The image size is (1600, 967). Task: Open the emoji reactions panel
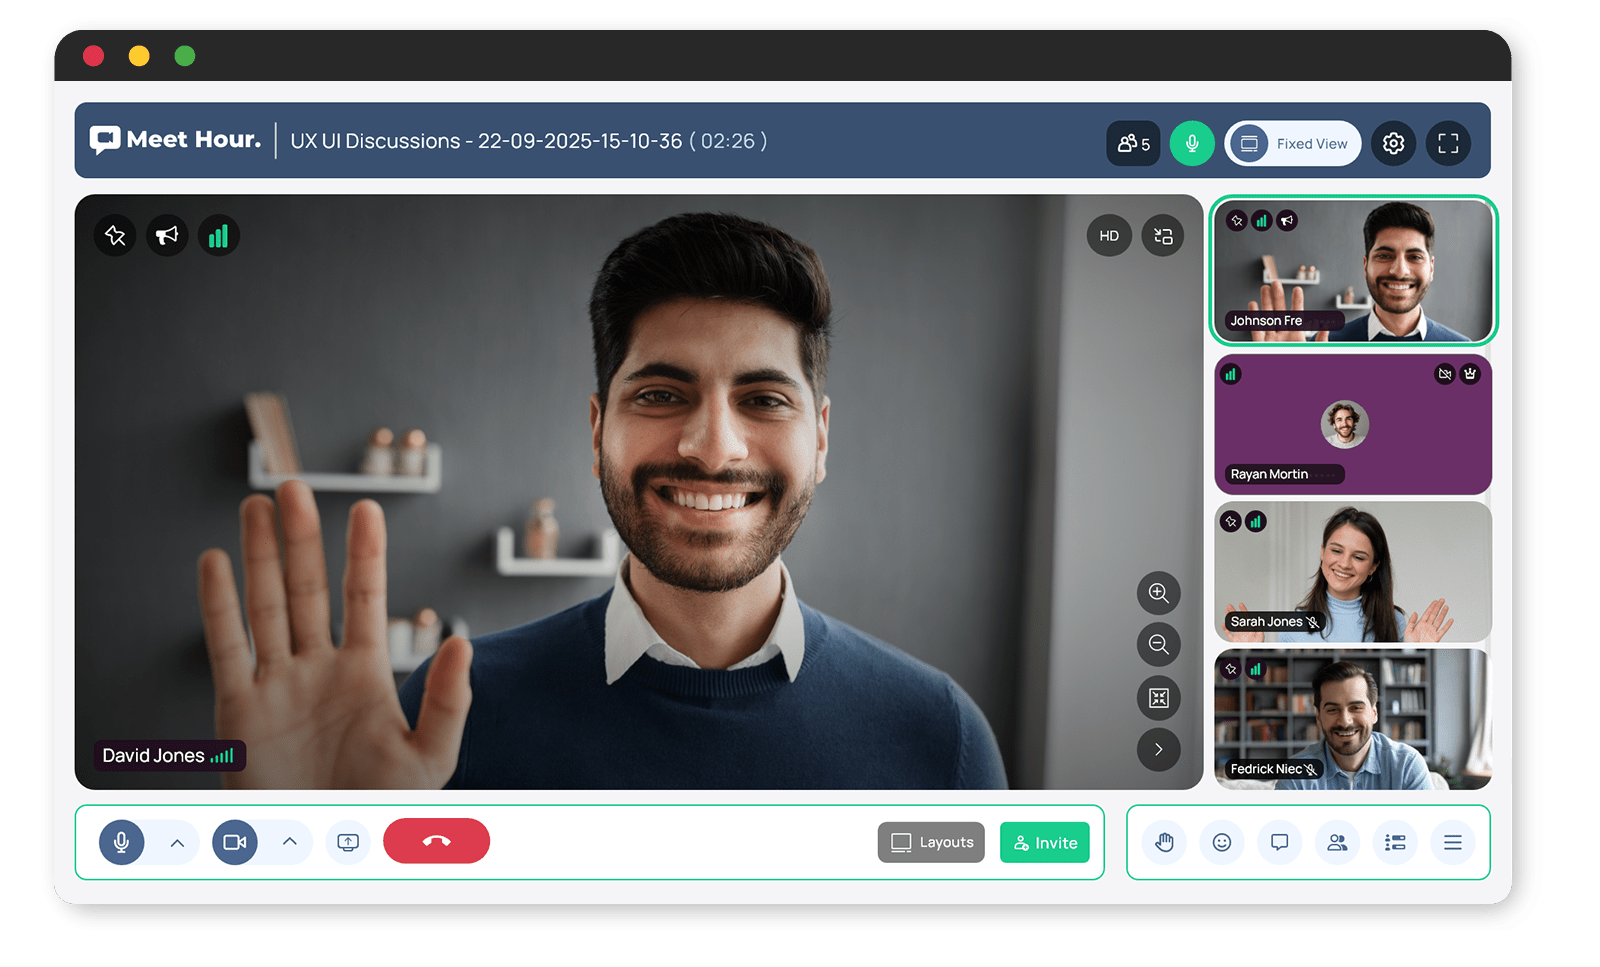pyautogui.click(x=1221, y=843)
